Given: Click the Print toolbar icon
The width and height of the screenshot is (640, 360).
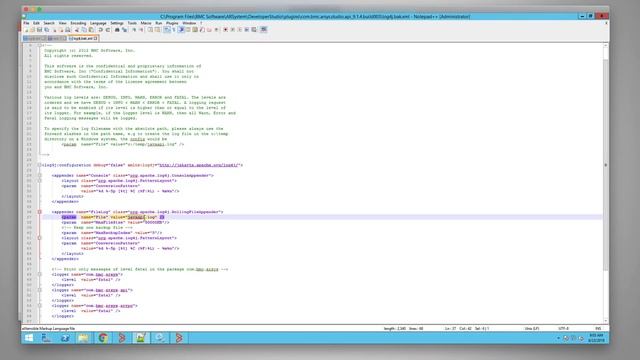Looking at the screenshot, I should click(68, 30).
